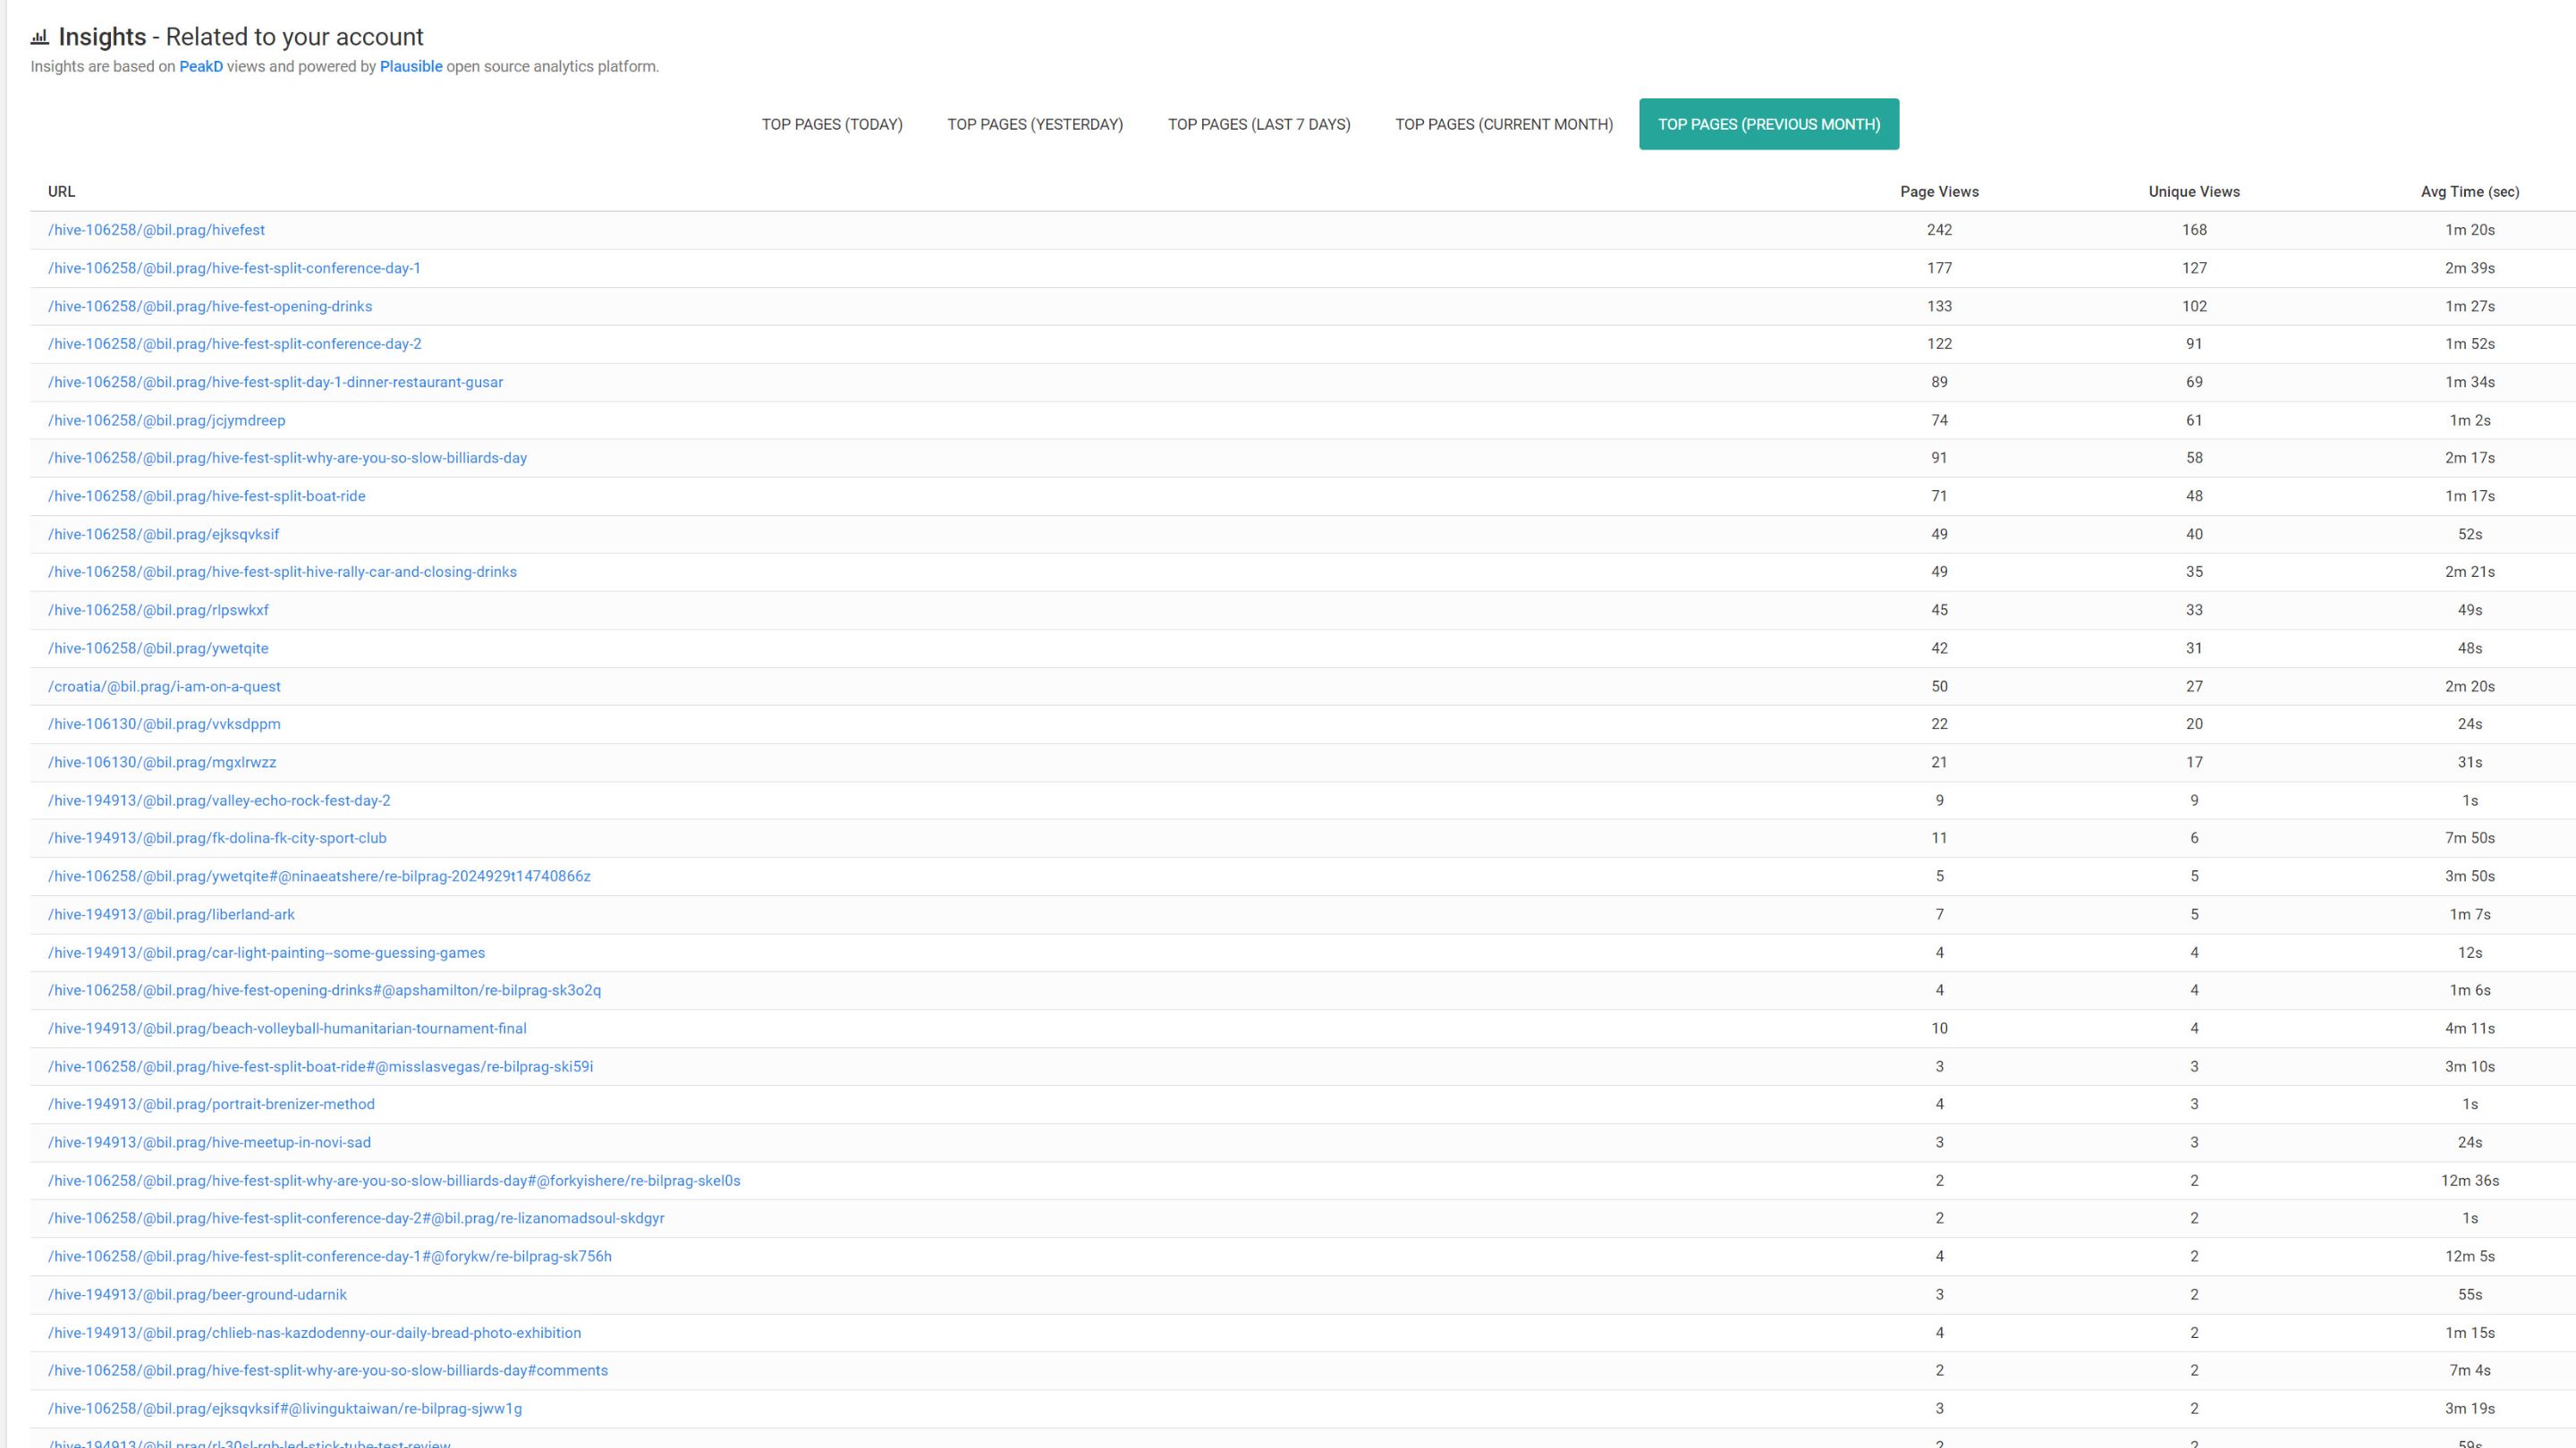
Task: Switch to Top Pages (Yesterday) tab
Action: 1035,124
